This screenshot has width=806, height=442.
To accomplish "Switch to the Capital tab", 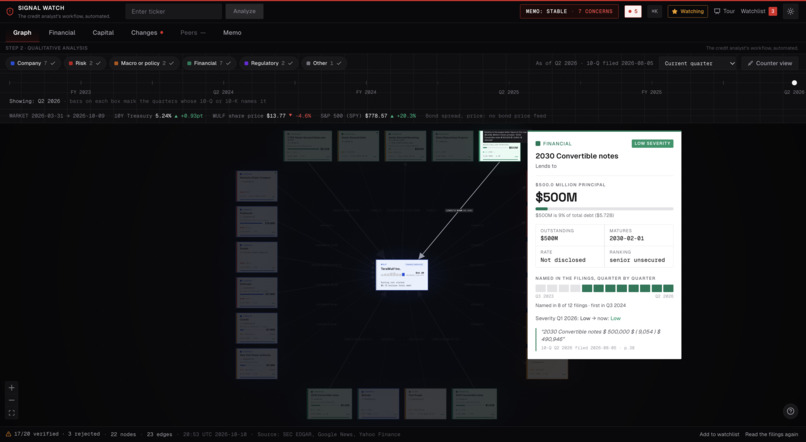I will point(103,32).
